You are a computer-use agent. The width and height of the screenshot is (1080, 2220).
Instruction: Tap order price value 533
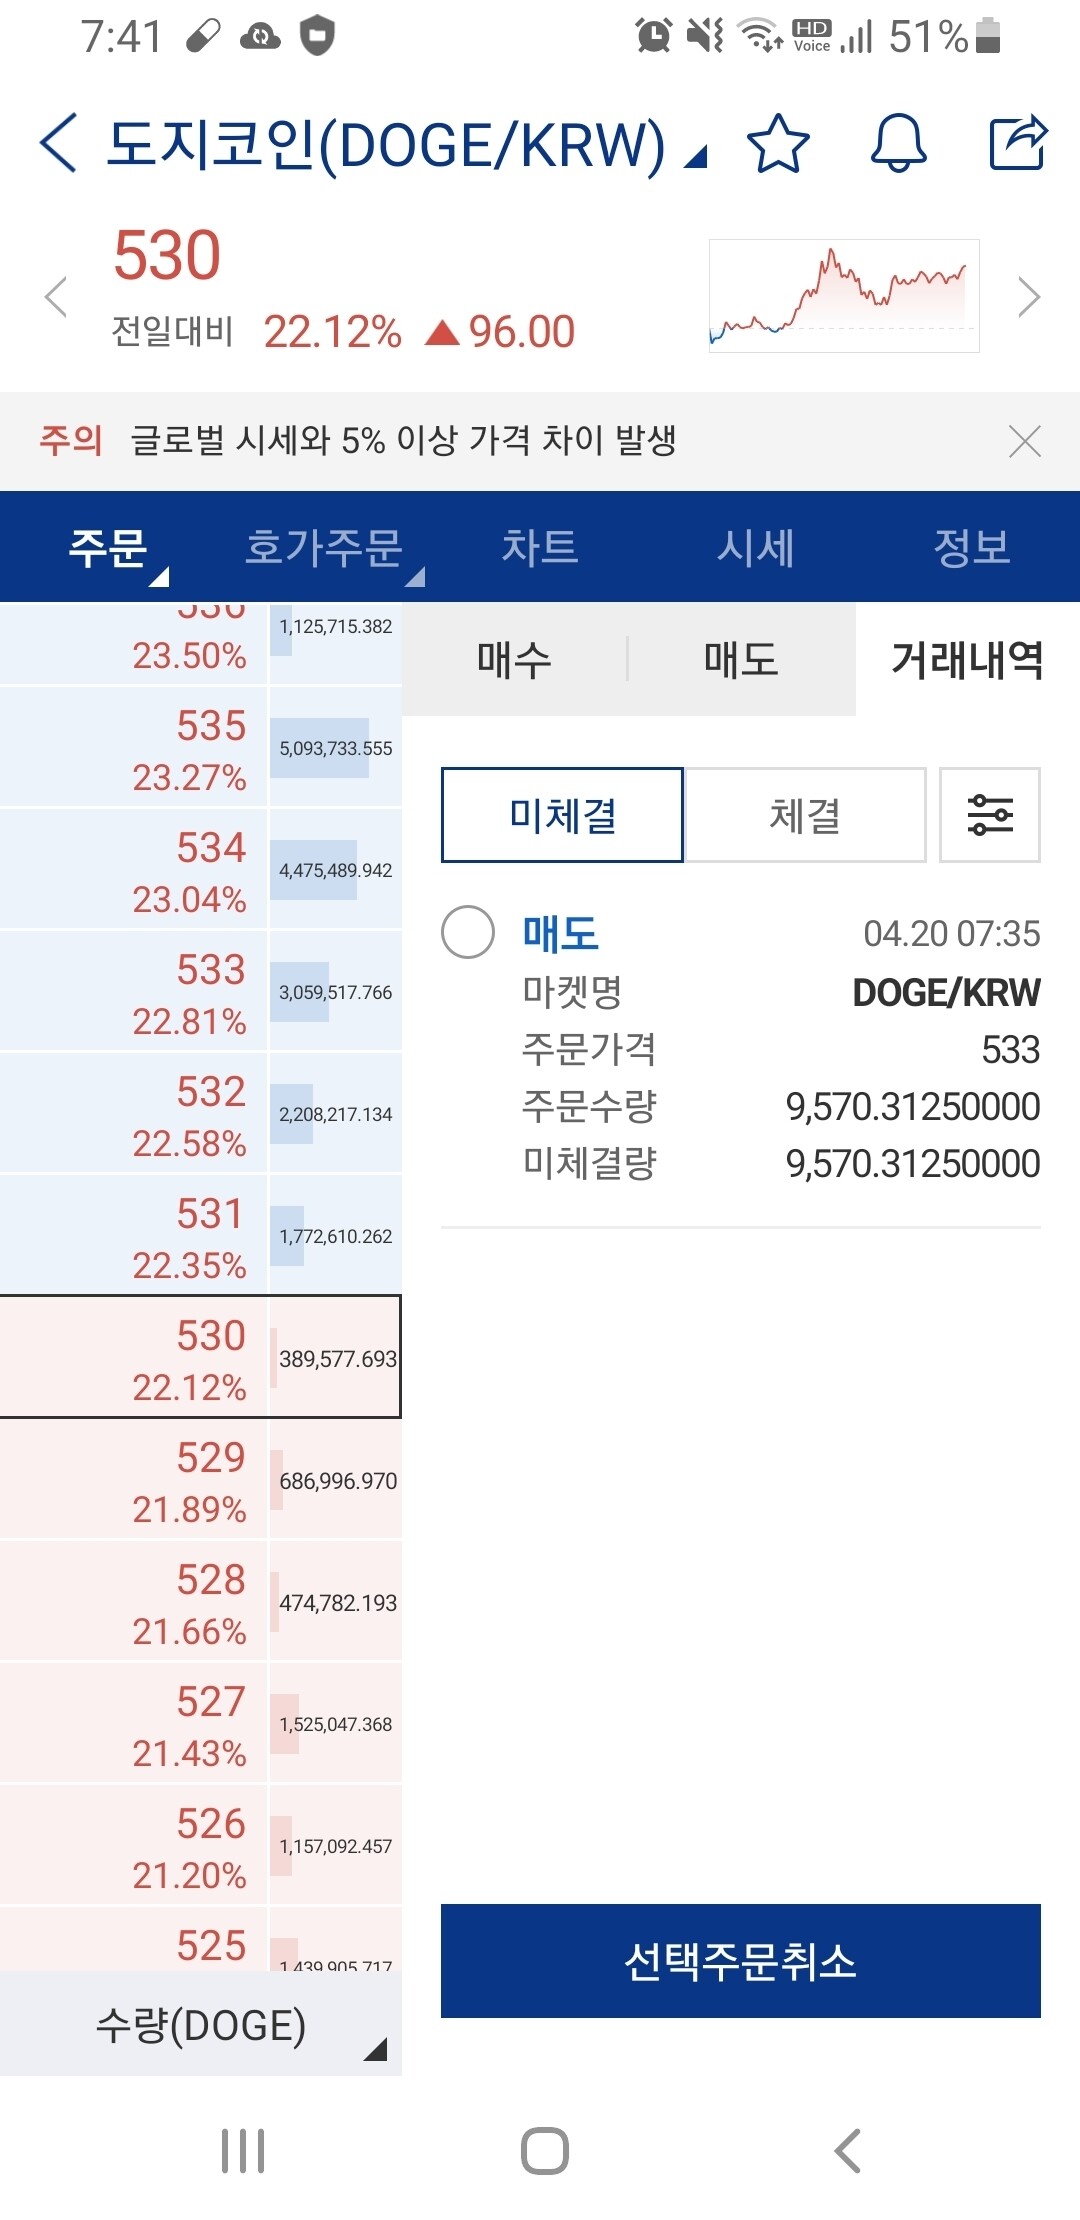(1011, 1050)
